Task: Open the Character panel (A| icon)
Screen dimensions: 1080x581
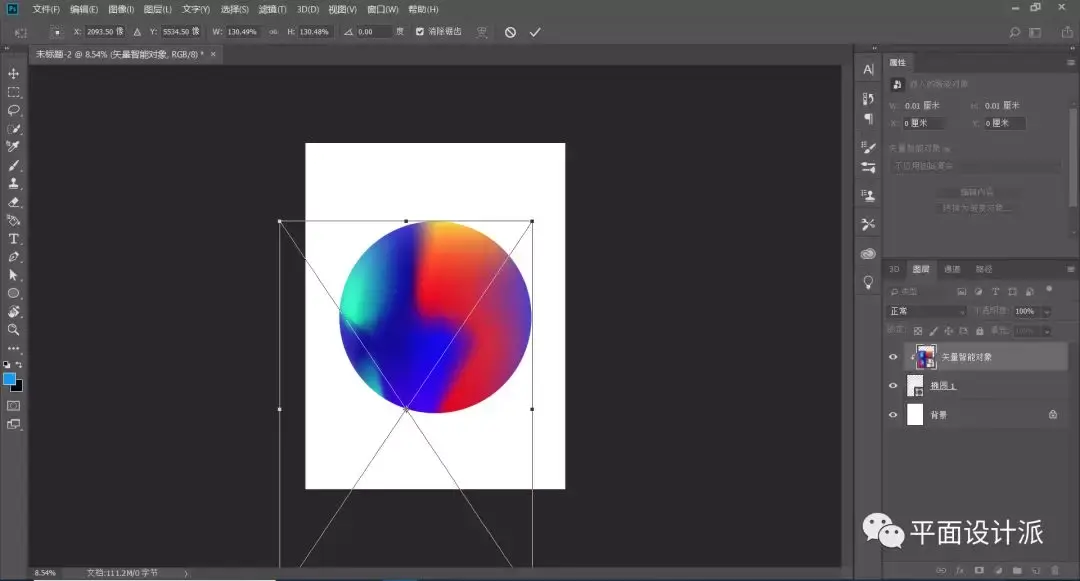Action: click(x=869, y=70)
